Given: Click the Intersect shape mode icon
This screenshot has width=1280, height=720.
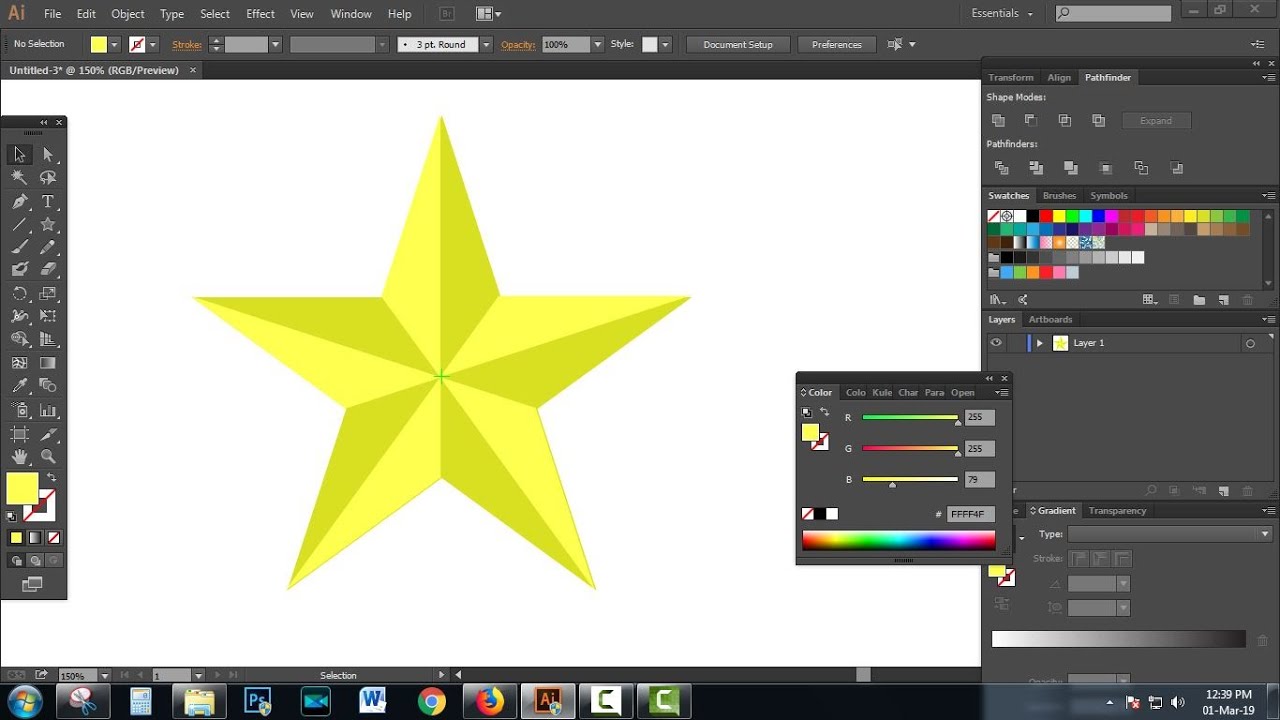Looking at the screenshot, I should pyautogui.click(x=1065, y=120).
